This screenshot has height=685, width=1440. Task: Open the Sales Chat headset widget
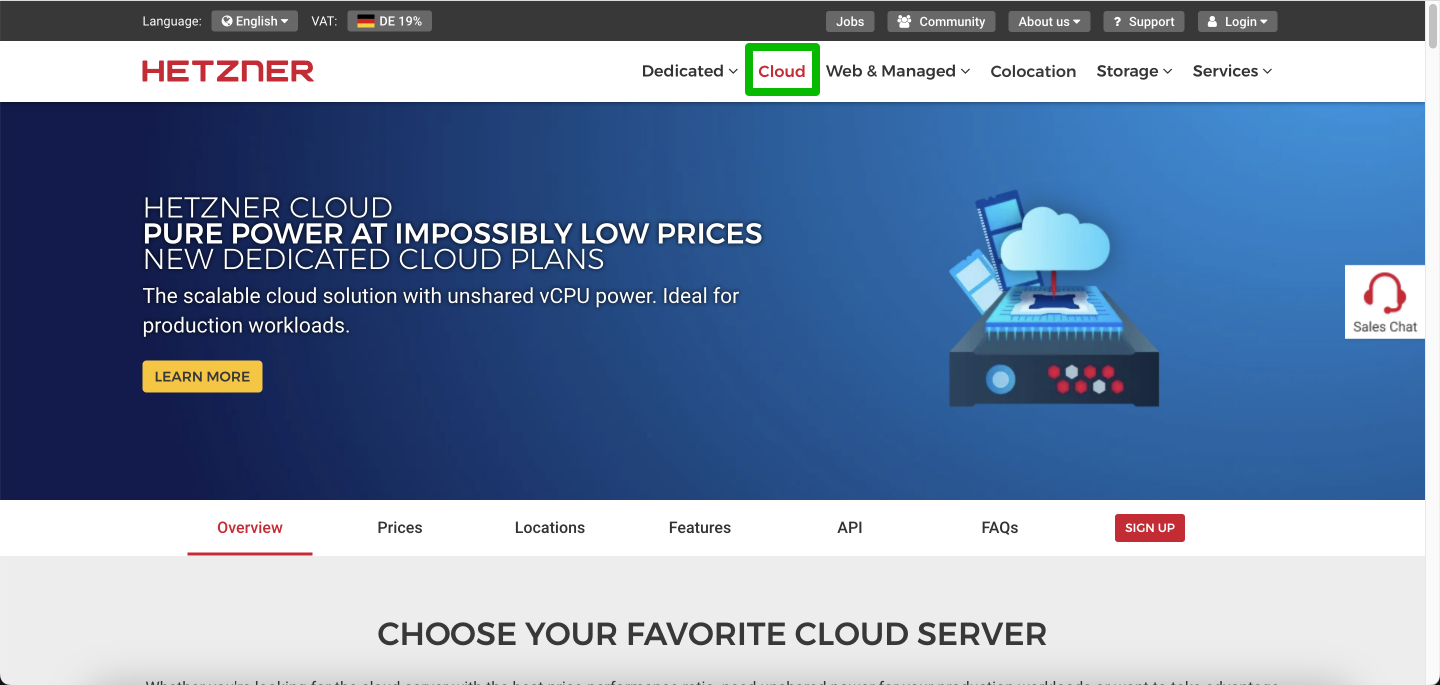[x=1385, y=302]
